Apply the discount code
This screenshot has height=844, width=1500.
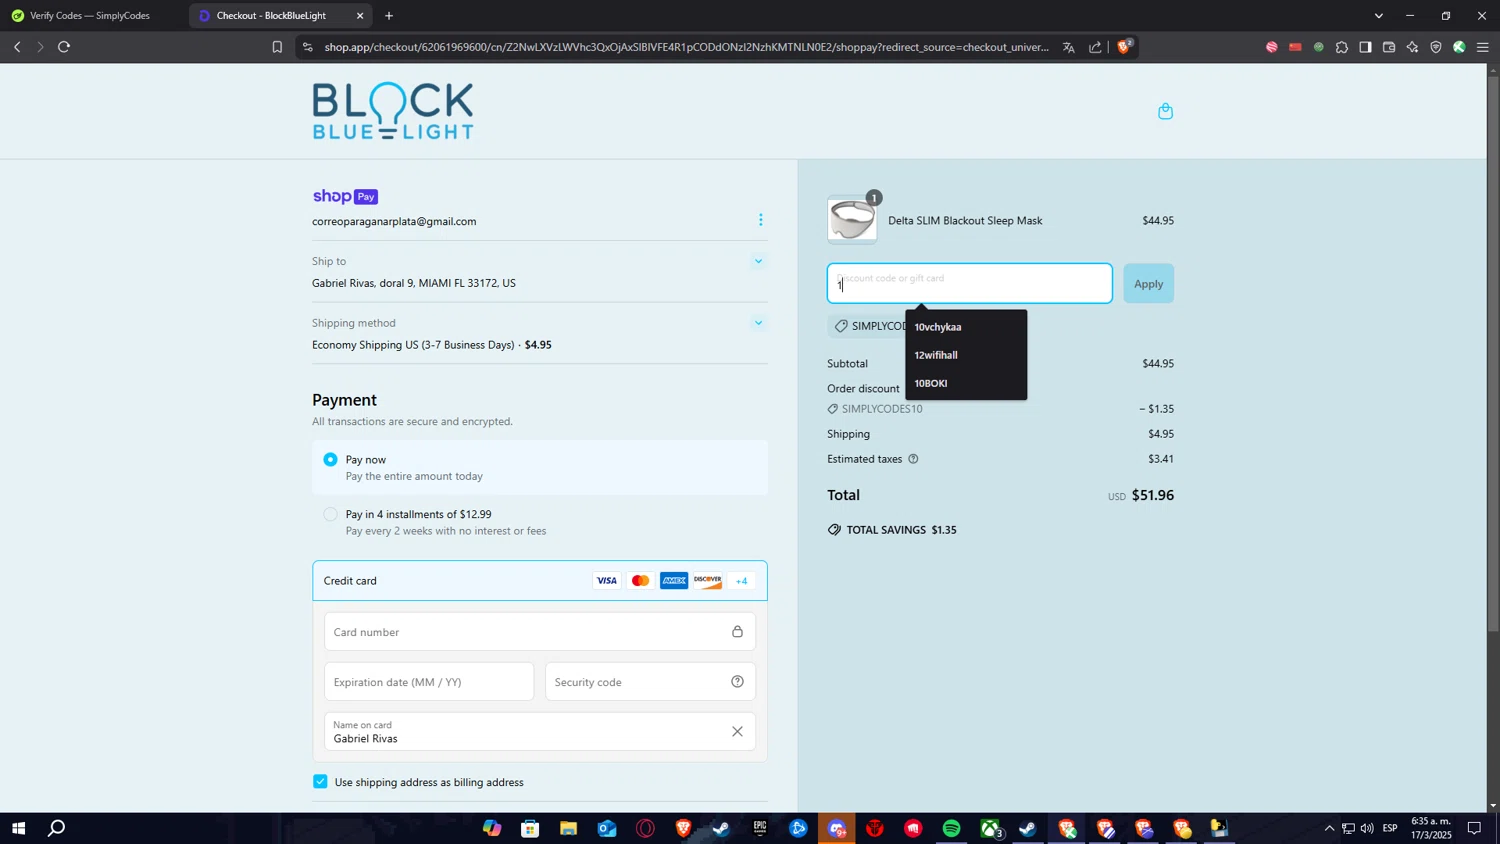[x=1148, y=284]
